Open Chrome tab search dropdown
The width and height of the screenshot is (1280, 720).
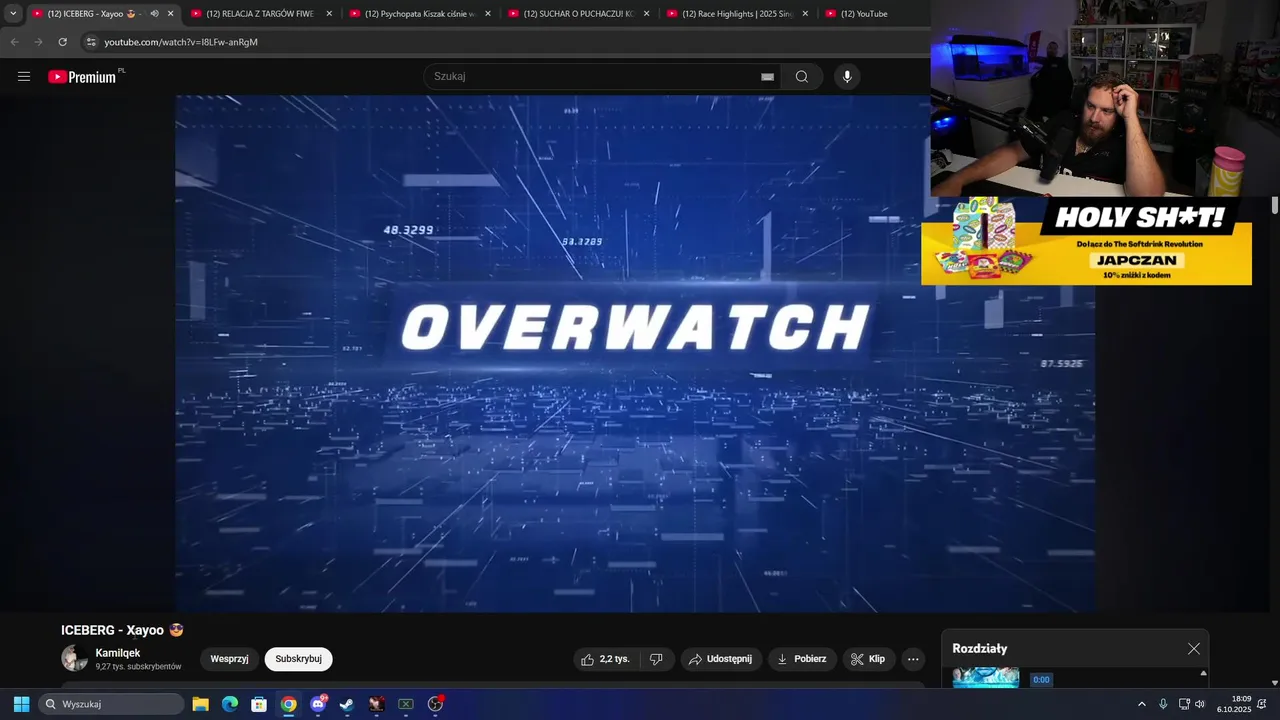coord(13,14)
